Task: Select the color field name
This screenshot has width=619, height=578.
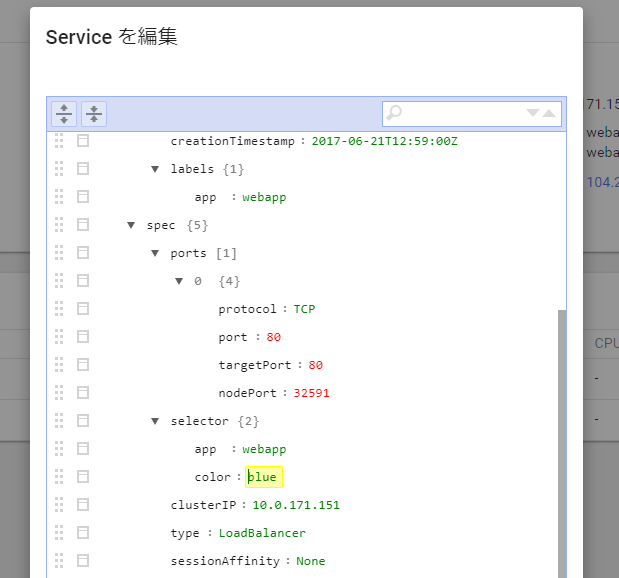Action: [x=212, y=477]
